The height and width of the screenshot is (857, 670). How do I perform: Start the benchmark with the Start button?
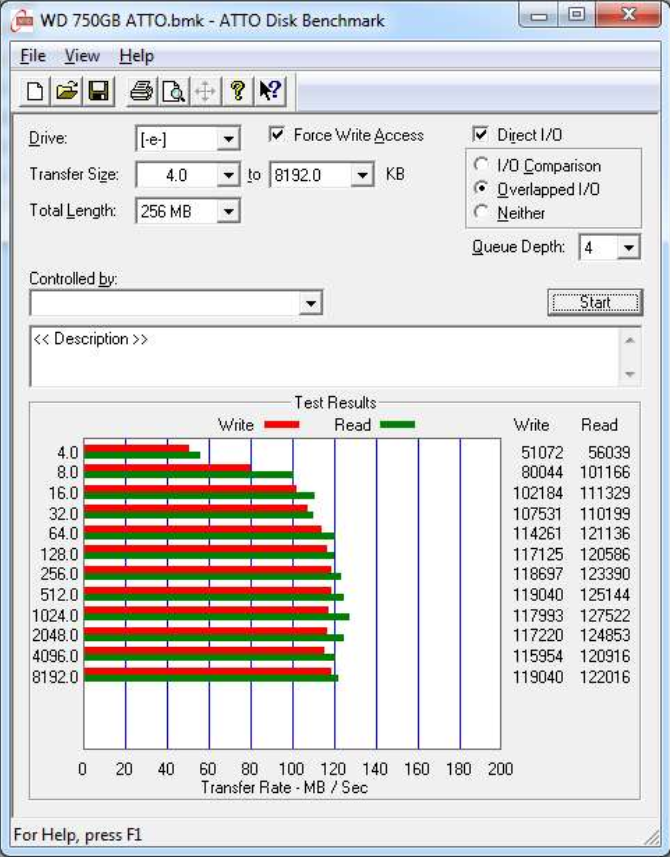595,302
